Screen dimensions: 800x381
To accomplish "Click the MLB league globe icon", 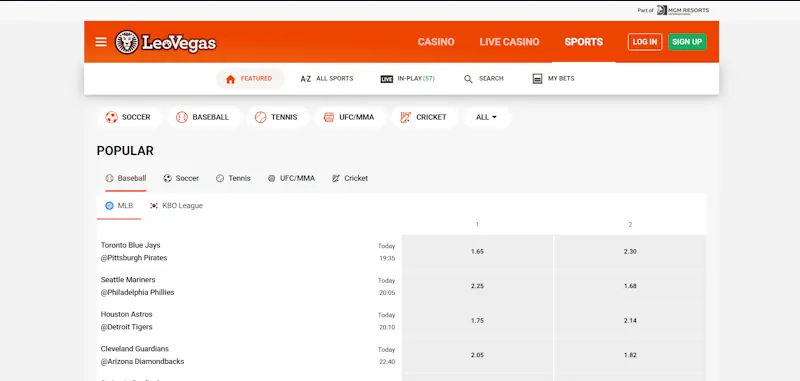I will click(x=109, y=206).
